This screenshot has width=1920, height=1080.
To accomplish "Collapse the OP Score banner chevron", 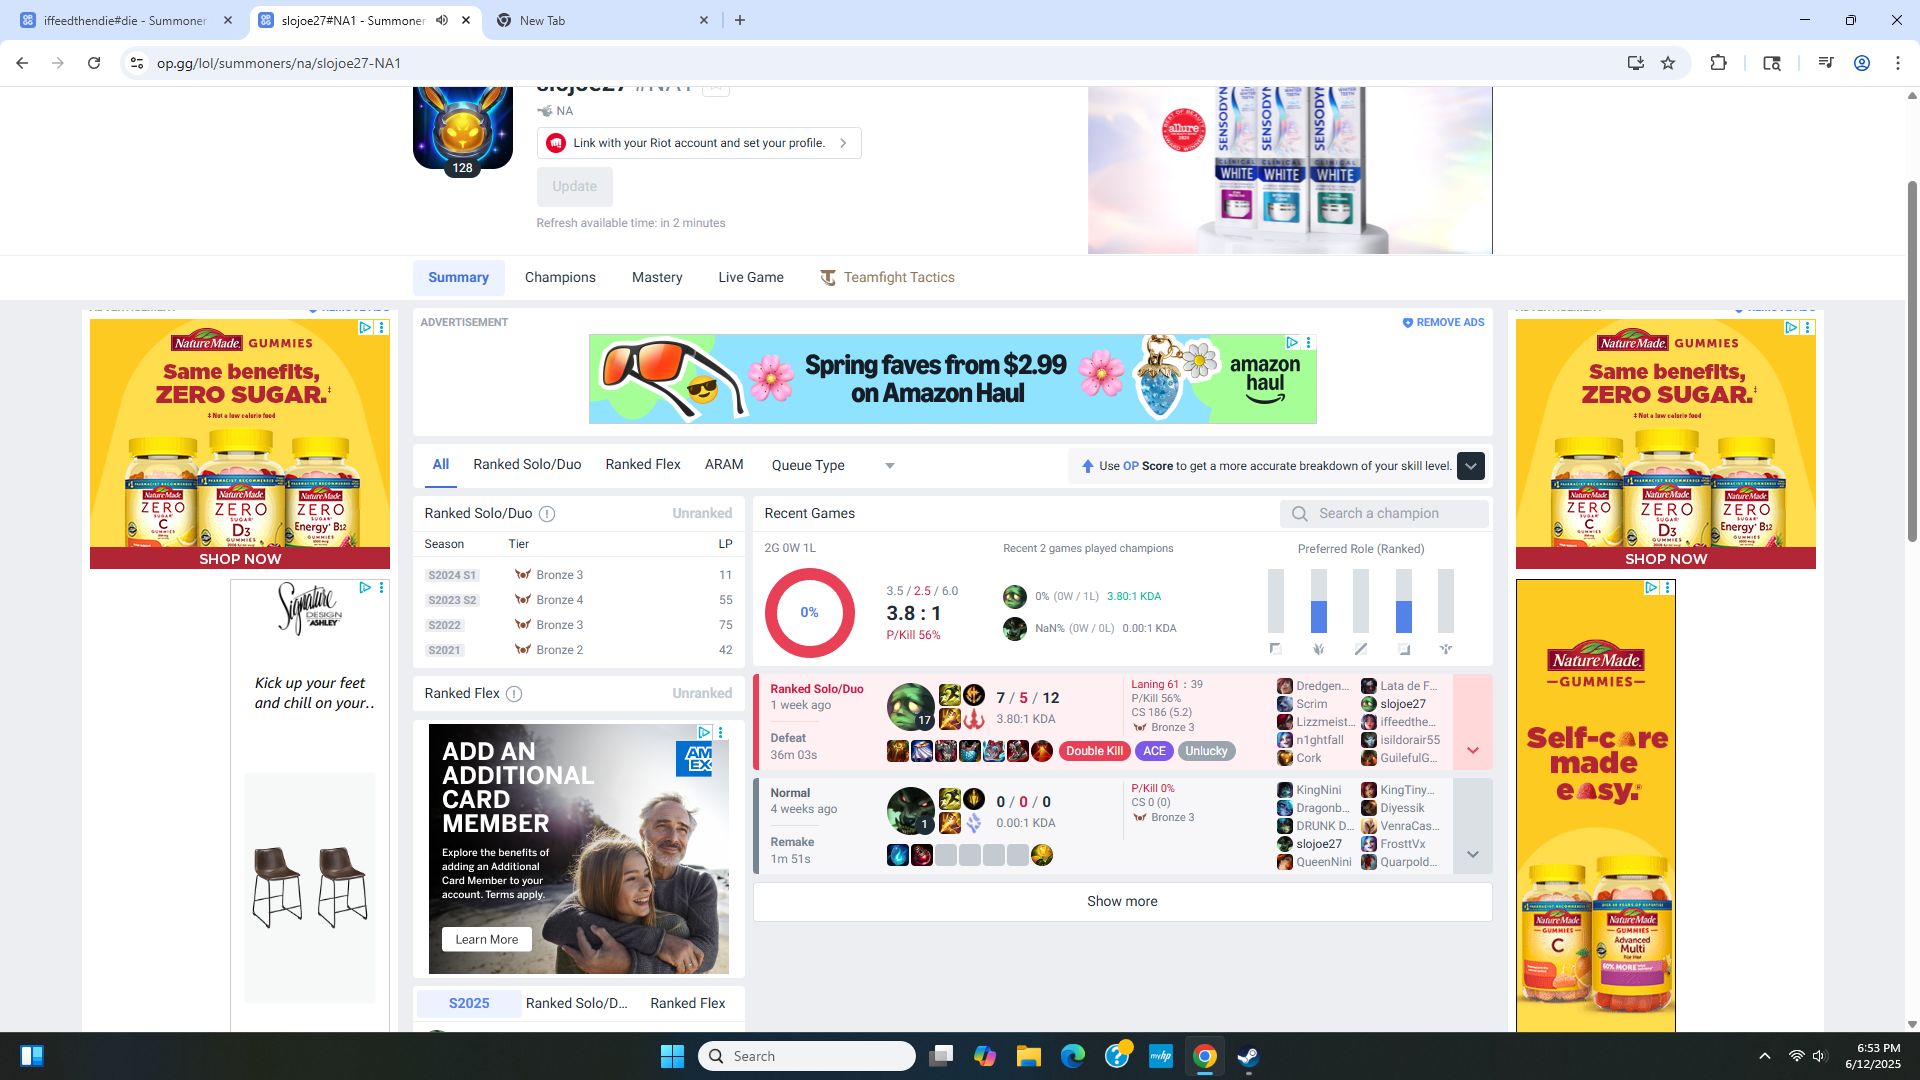I will (1471, 466).
